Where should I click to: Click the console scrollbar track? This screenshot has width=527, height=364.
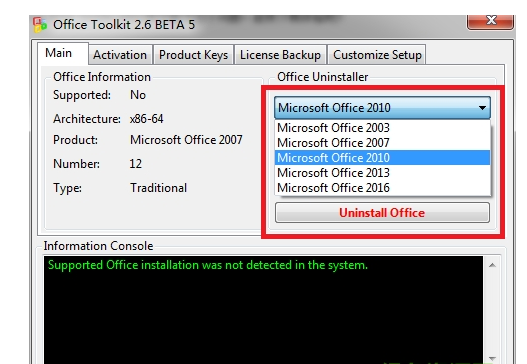click(492, 312)
